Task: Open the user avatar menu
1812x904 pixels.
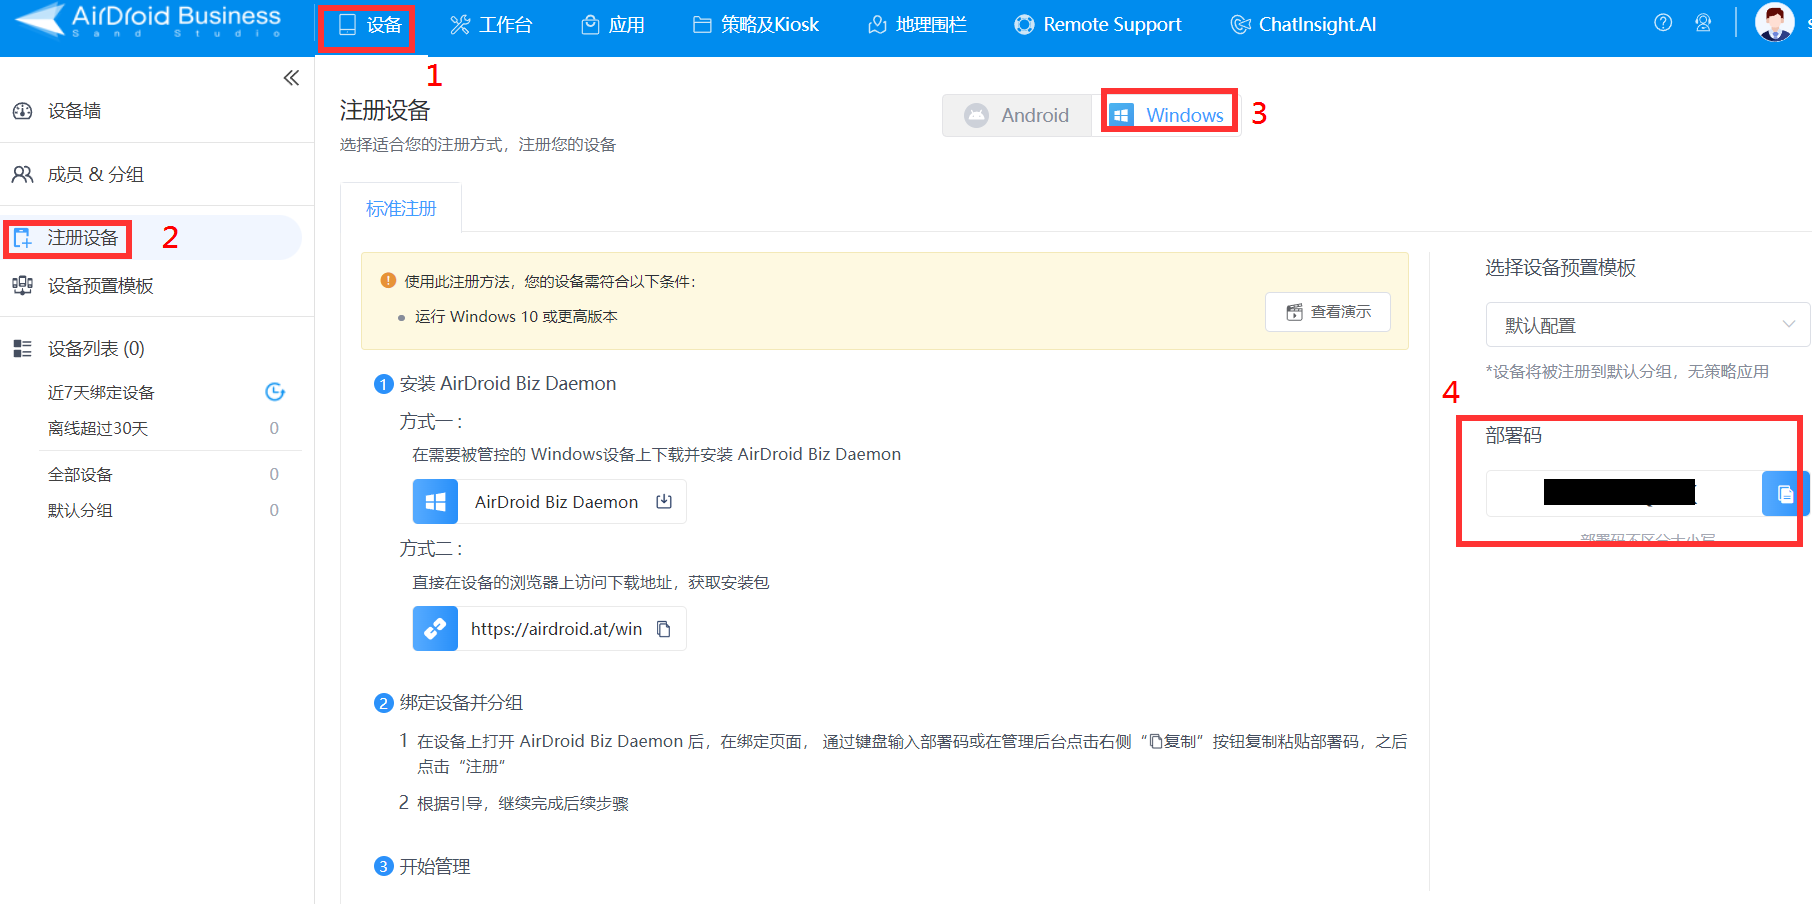Action: (1775, 22)
